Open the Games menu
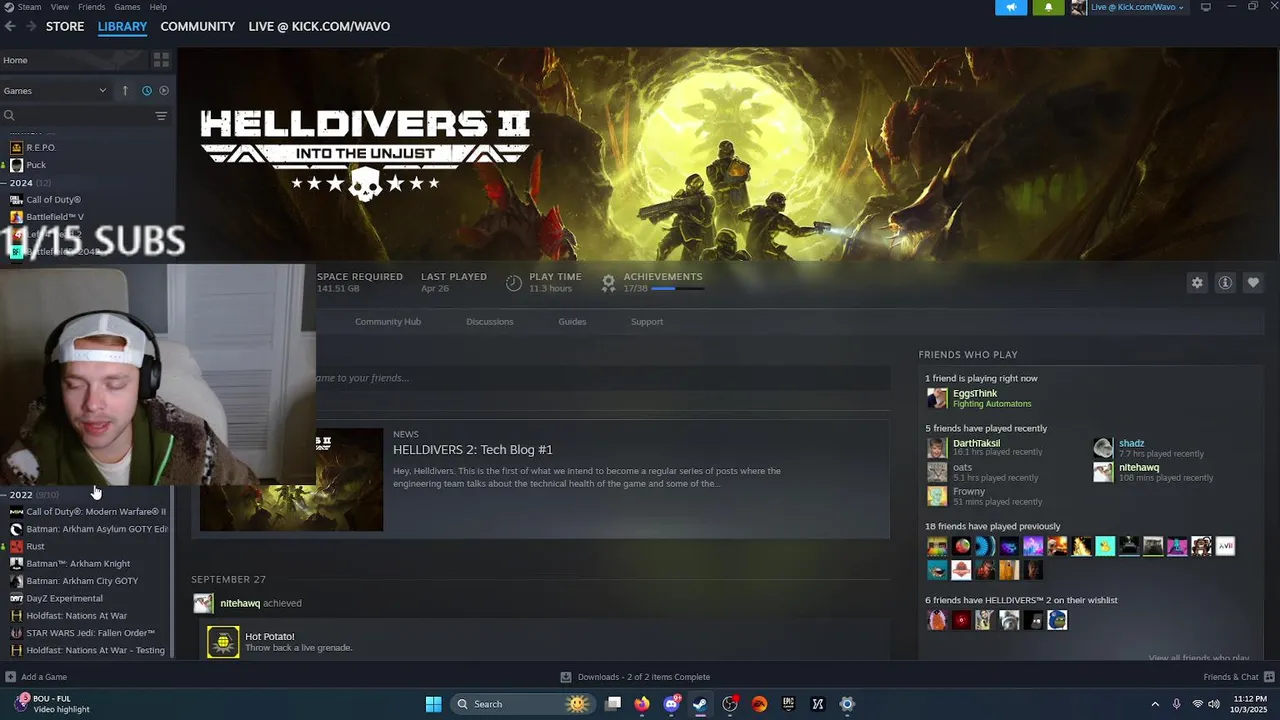 [127, 7]
